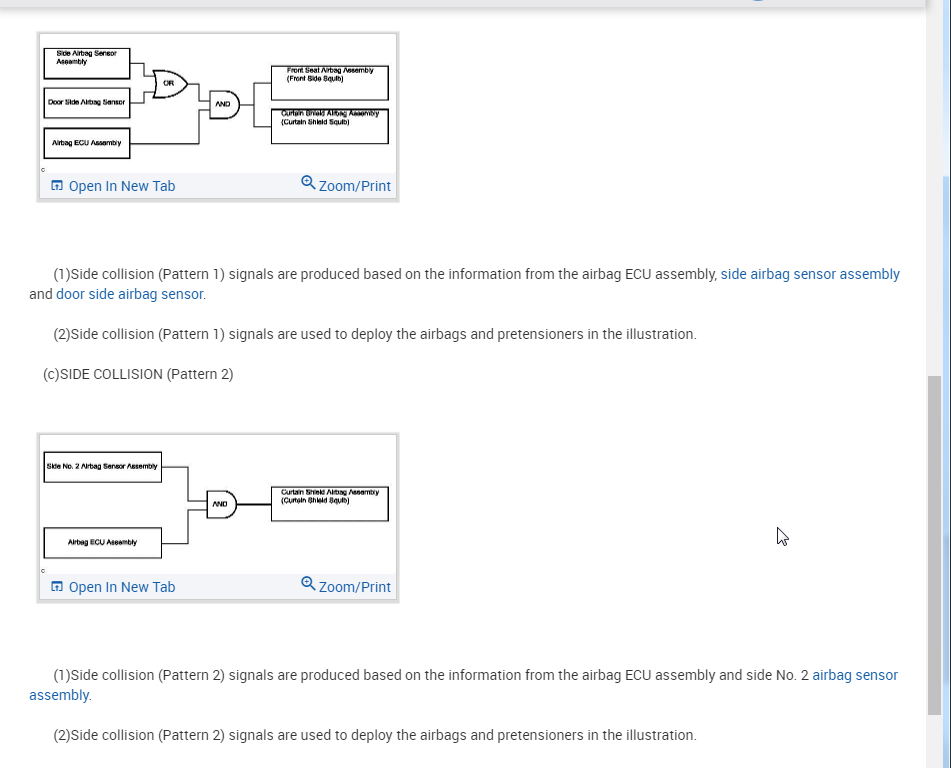Open the side airbag sensor assembly link
951x768 pixels.
(x=810, y=274)
